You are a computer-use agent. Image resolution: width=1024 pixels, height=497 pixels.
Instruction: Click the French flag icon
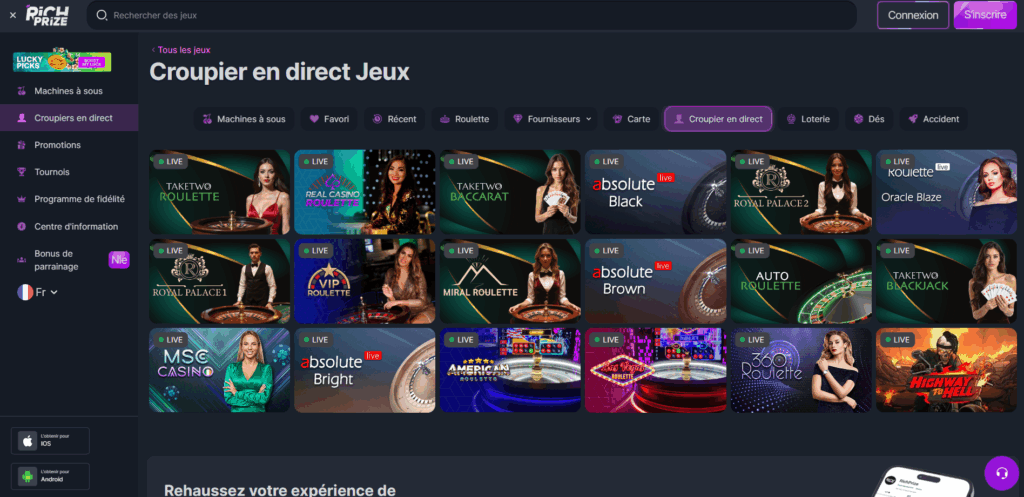tap(25, 292)
